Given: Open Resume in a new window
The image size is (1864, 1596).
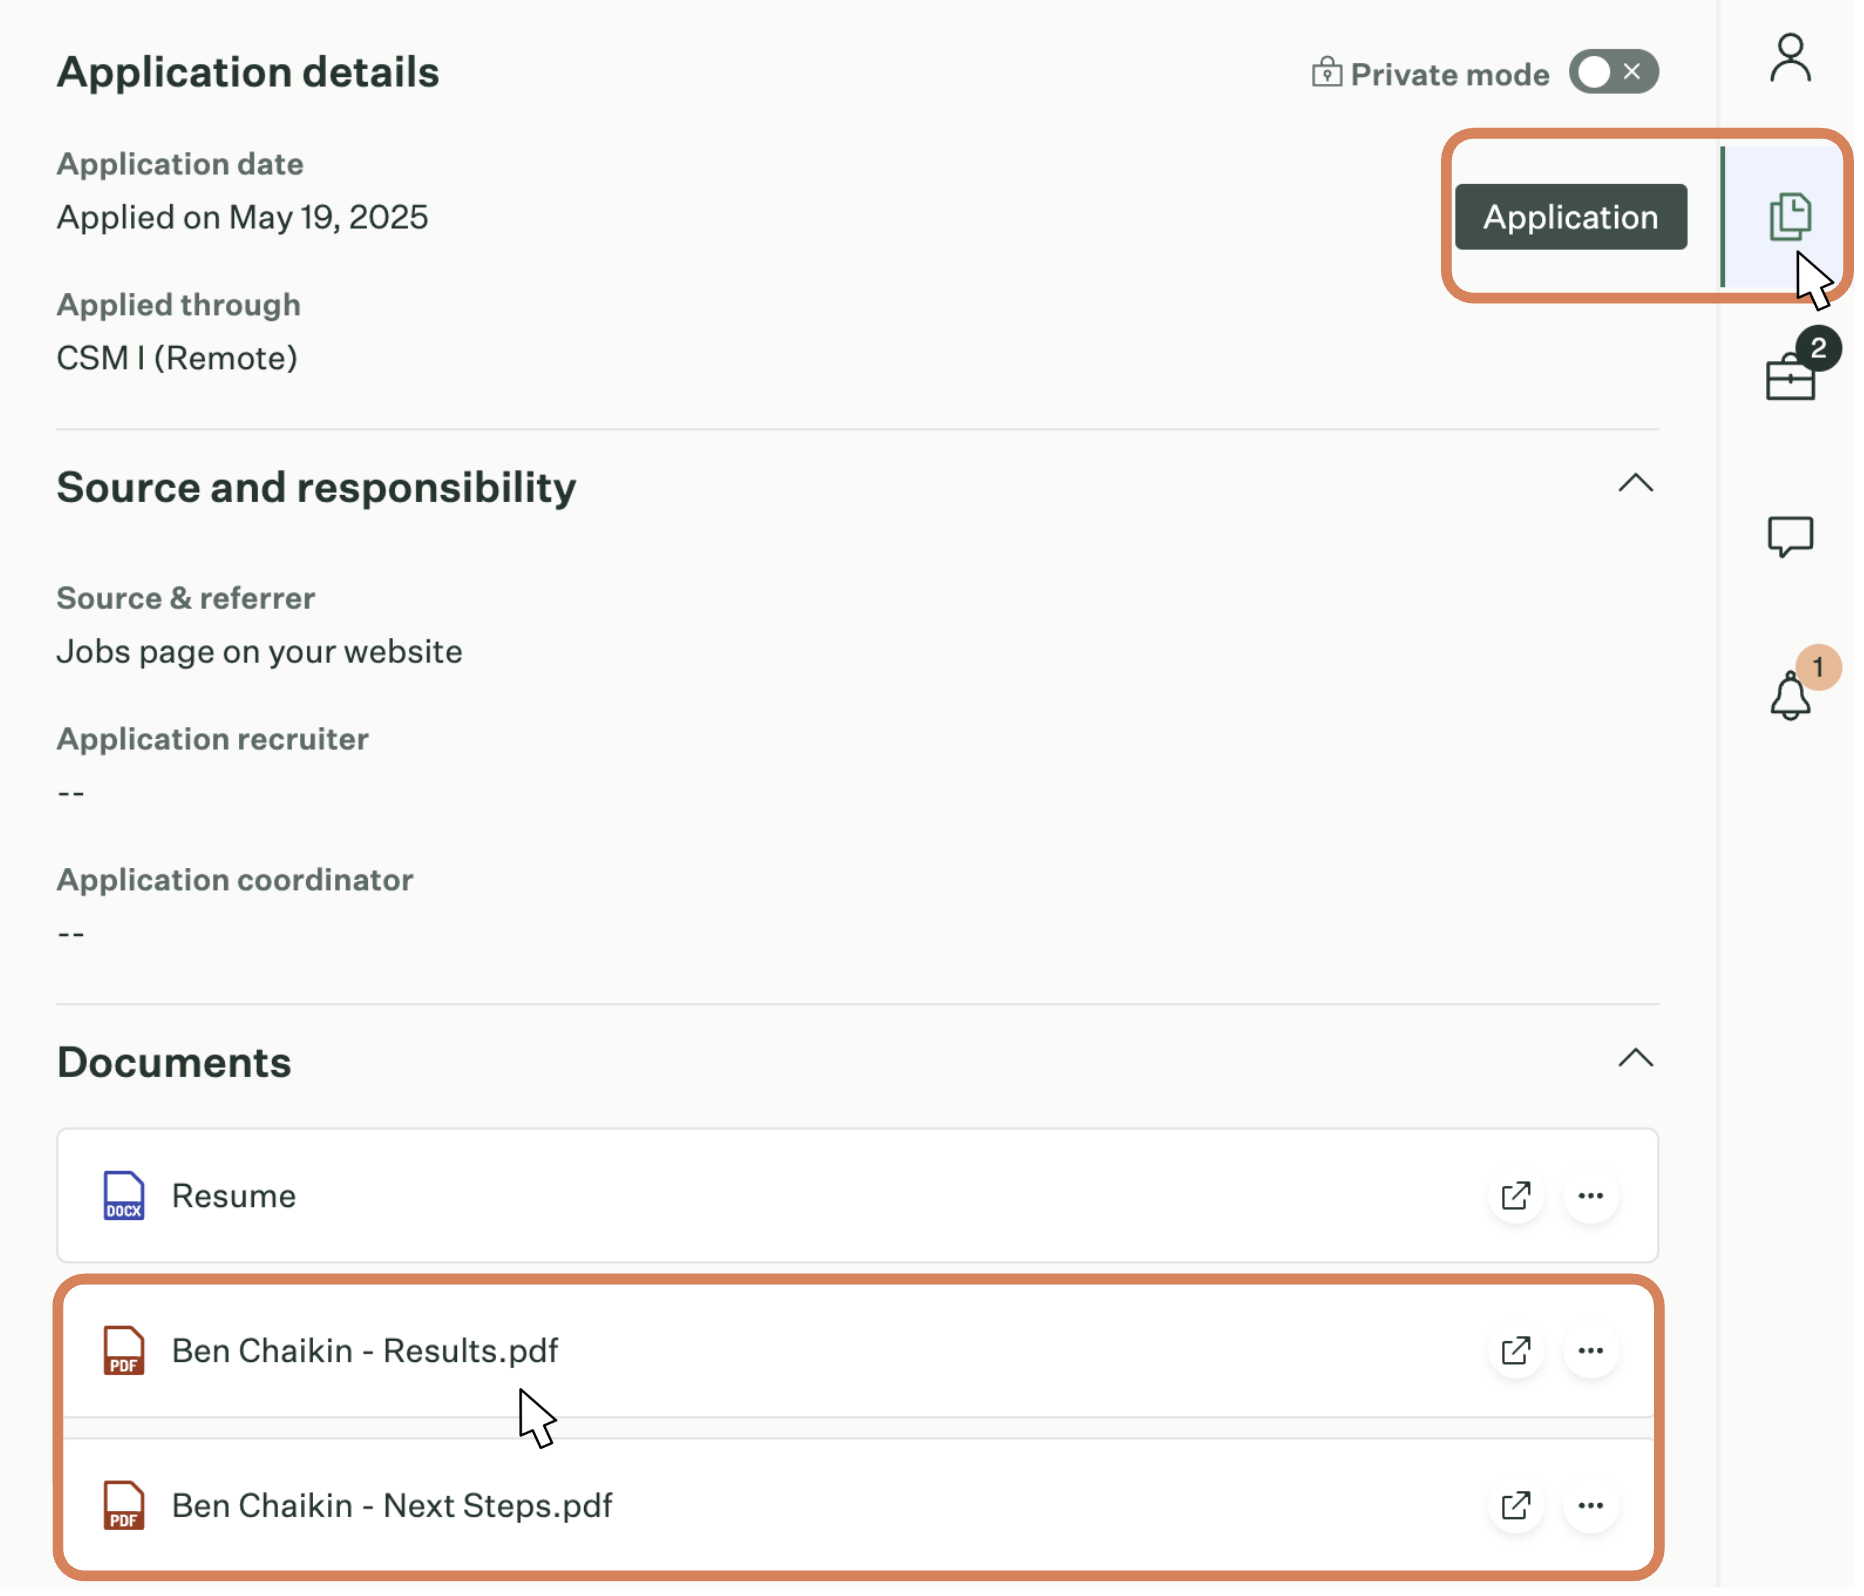Looking at the screenshot, I should pos(1516,1196).
